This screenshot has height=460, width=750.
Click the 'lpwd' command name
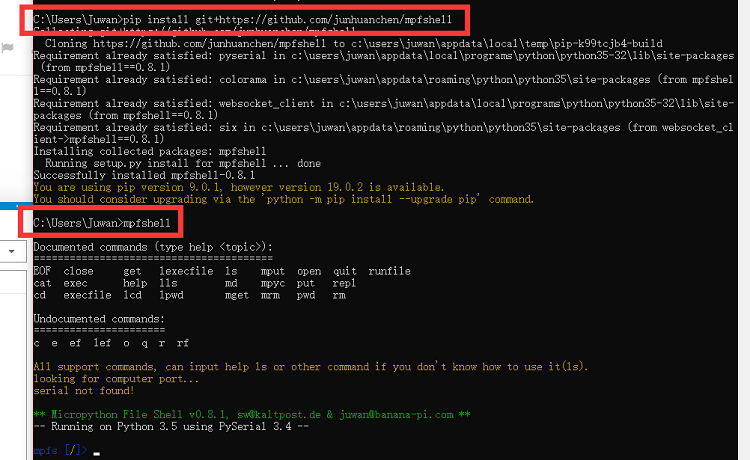[x=171, y=295]
